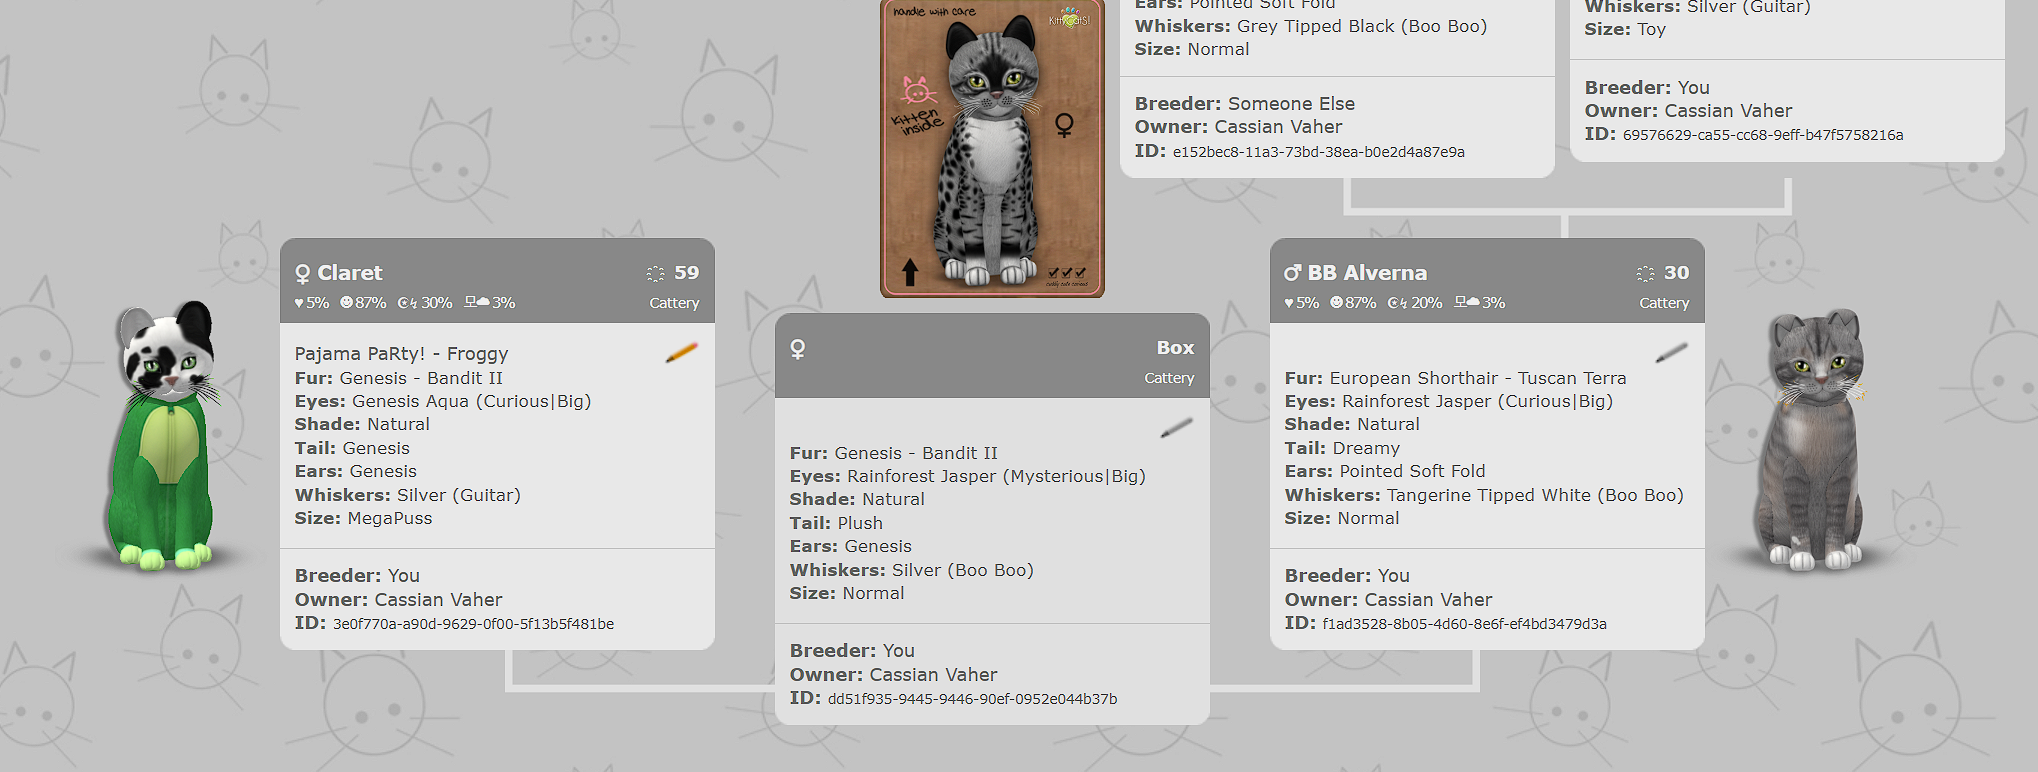
Task: Click the food bowl 3% stat on BB Alverna
Action: (x=1479, y=302)
